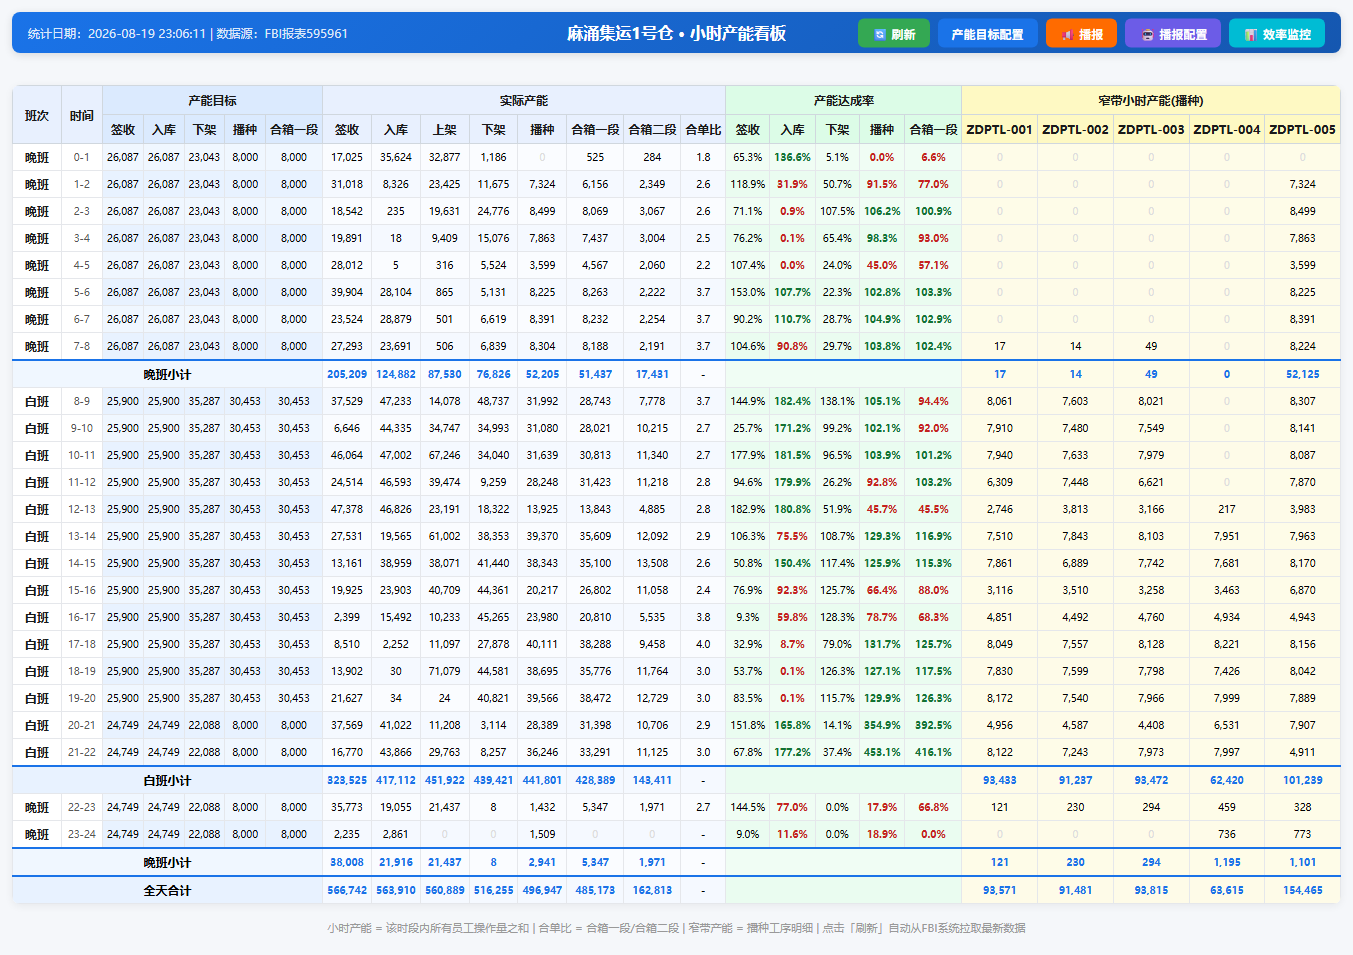This screenshot has width=1353, height=955.
Task: Click the 窄带小时产能(播种) header
Action: click(1150, 100)
